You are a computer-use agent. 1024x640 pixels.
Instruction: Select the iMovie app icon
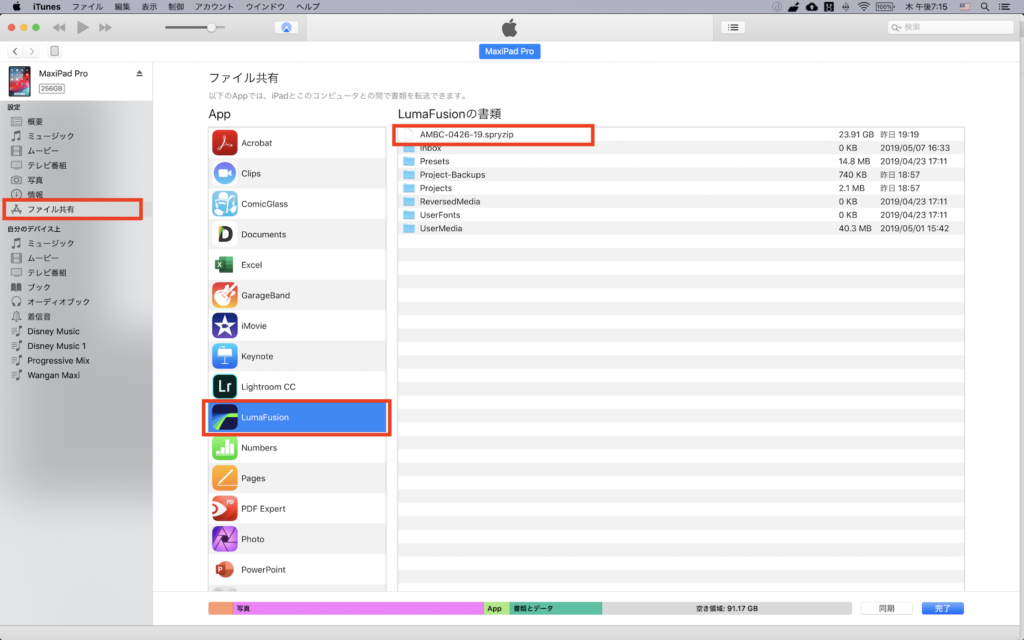pos(224,326)
